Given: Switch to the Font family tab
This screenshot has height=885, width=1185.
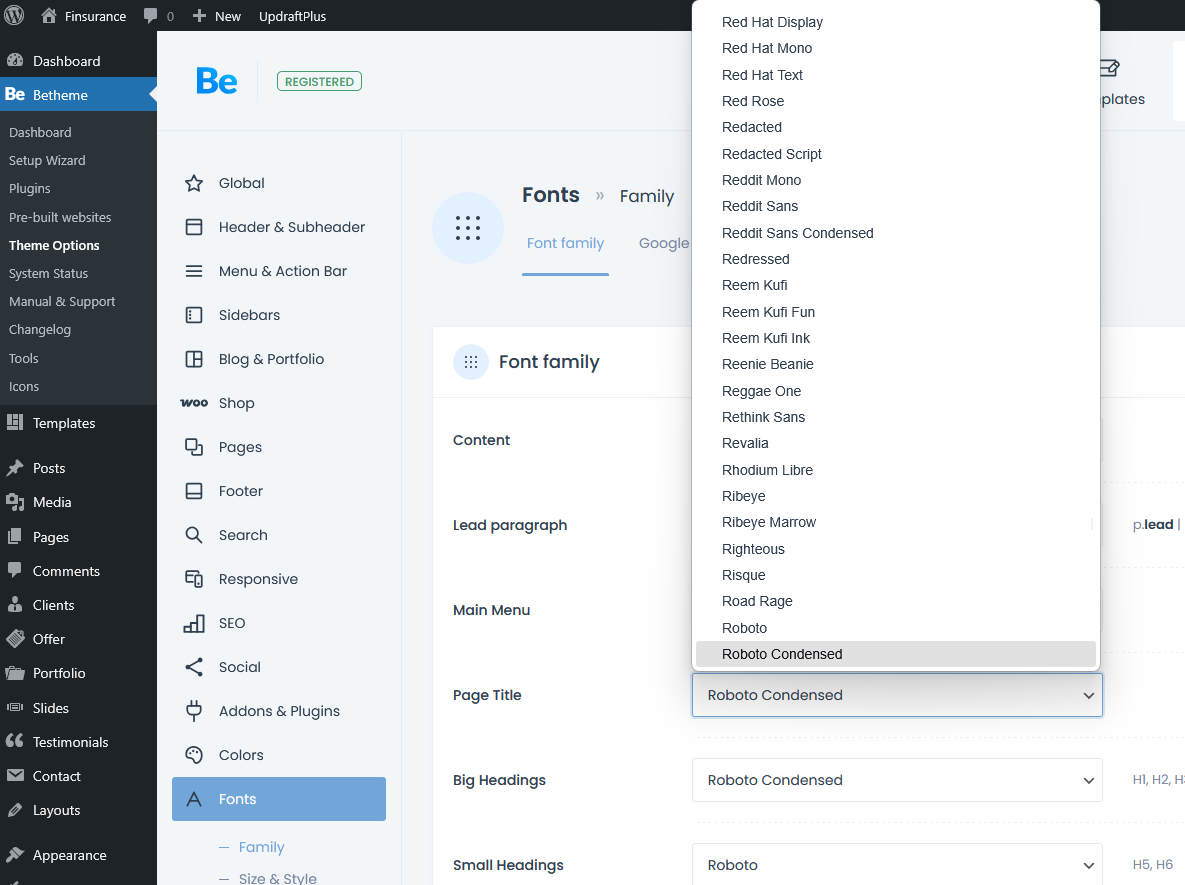Looking at the screenshot, I should pyautogui.click(x=565, y=243).
